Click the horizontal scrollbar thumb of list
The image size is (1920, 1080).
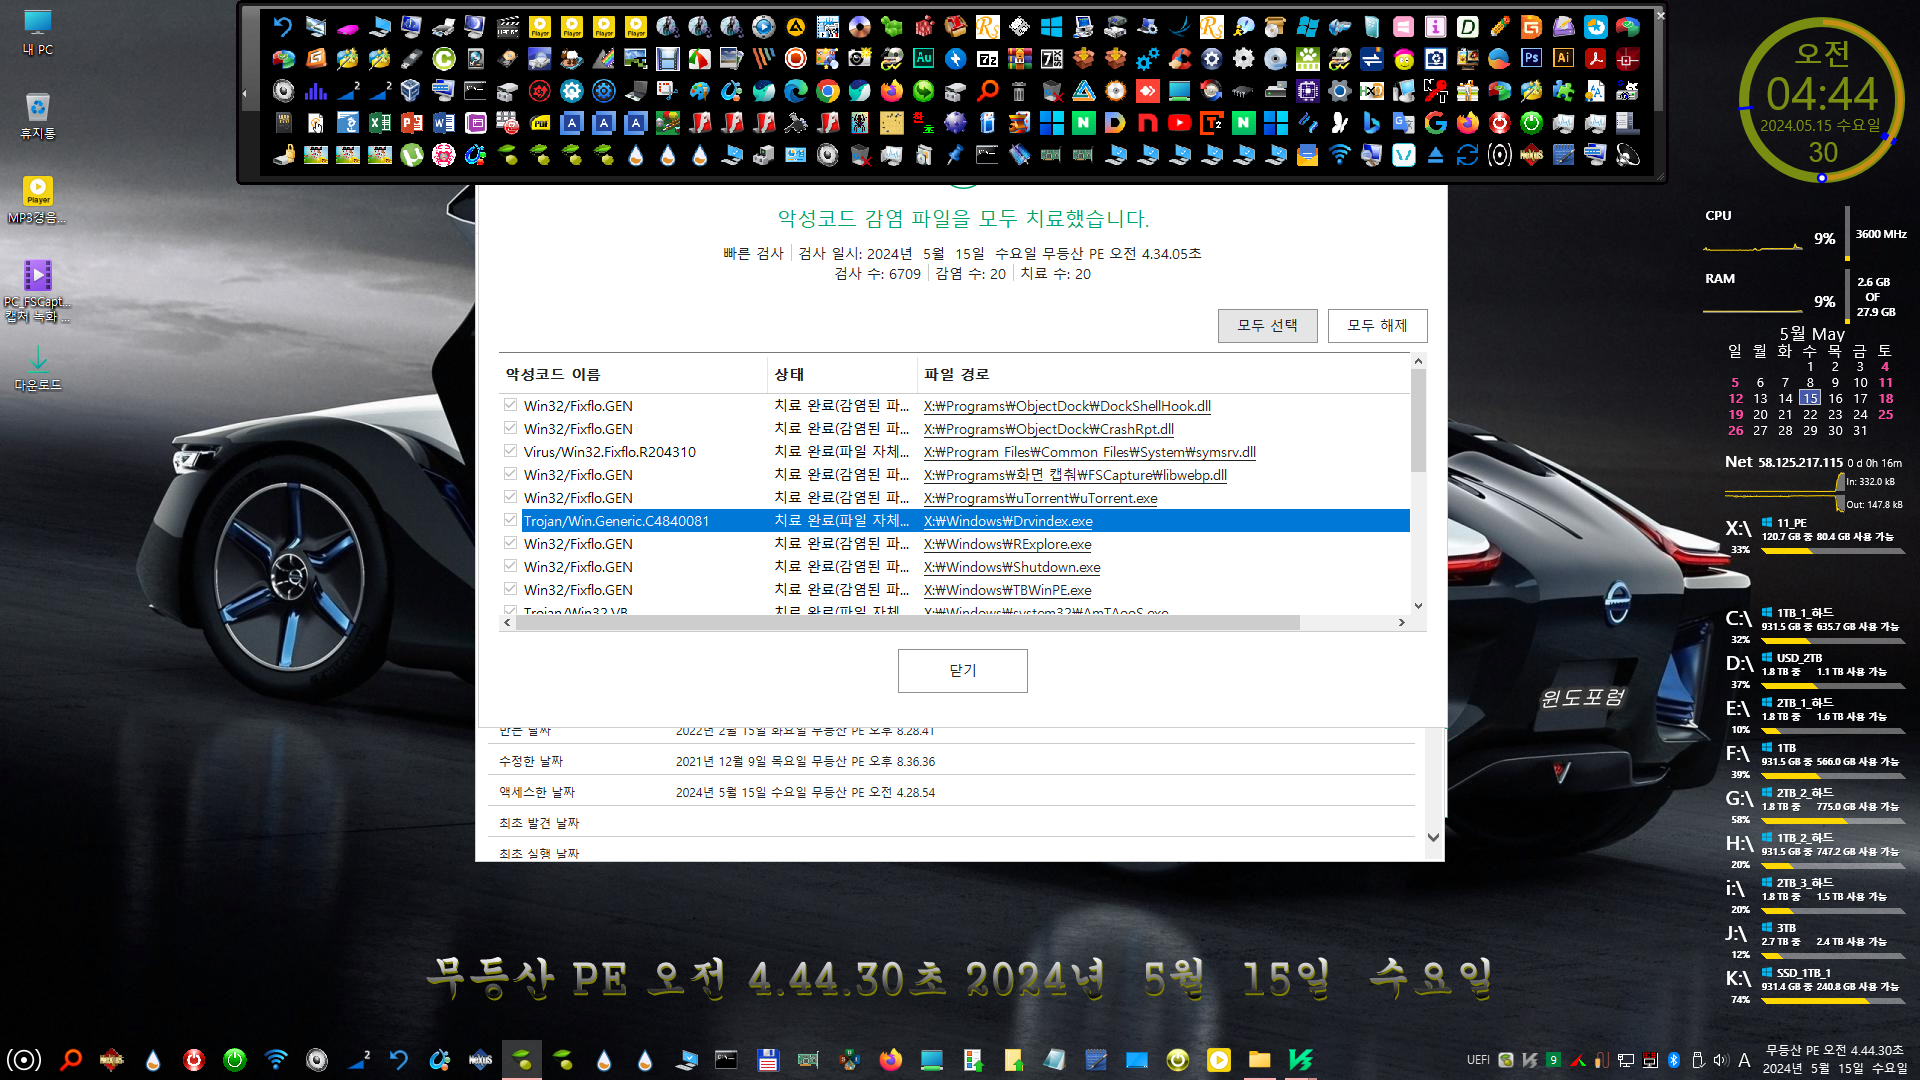[x=907, y=622]
